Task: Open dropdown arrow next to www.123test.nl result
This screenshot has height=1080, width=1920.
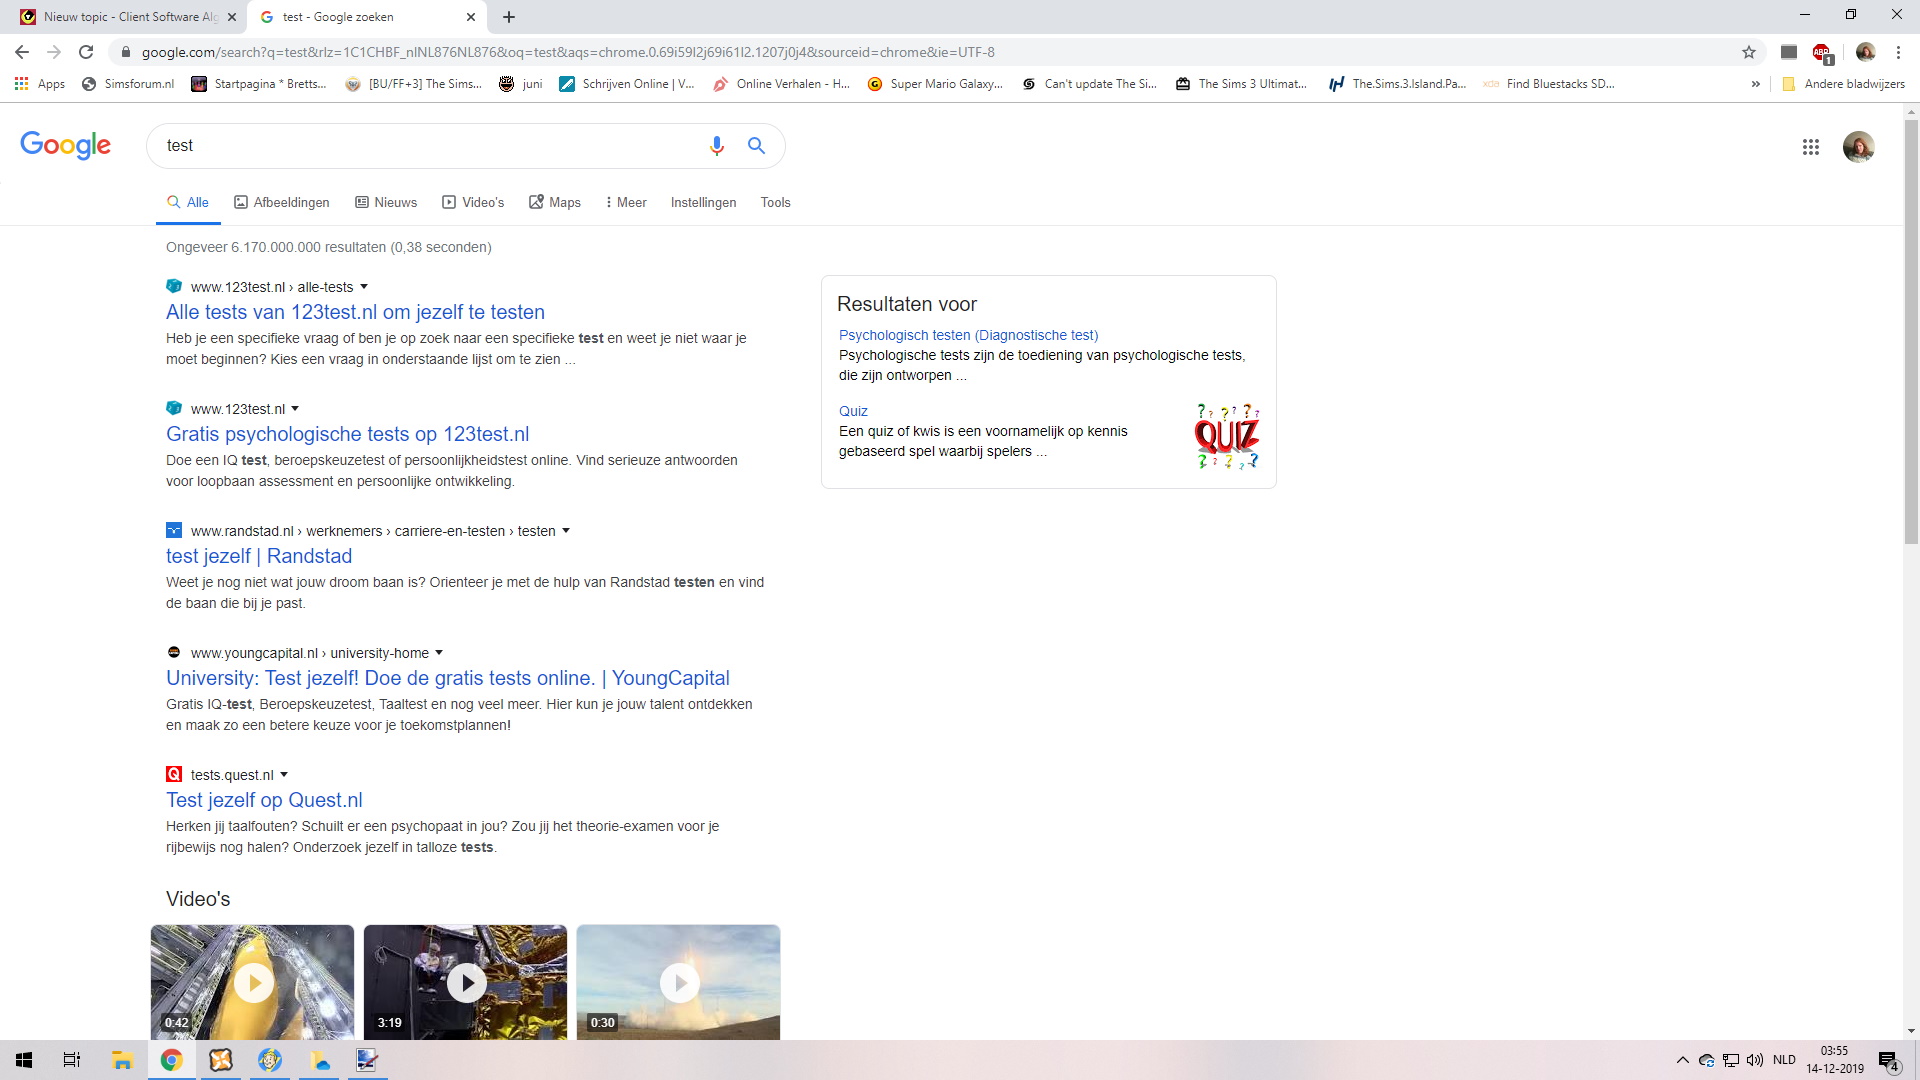Action: pyautogui.click(x=295, y=409)
